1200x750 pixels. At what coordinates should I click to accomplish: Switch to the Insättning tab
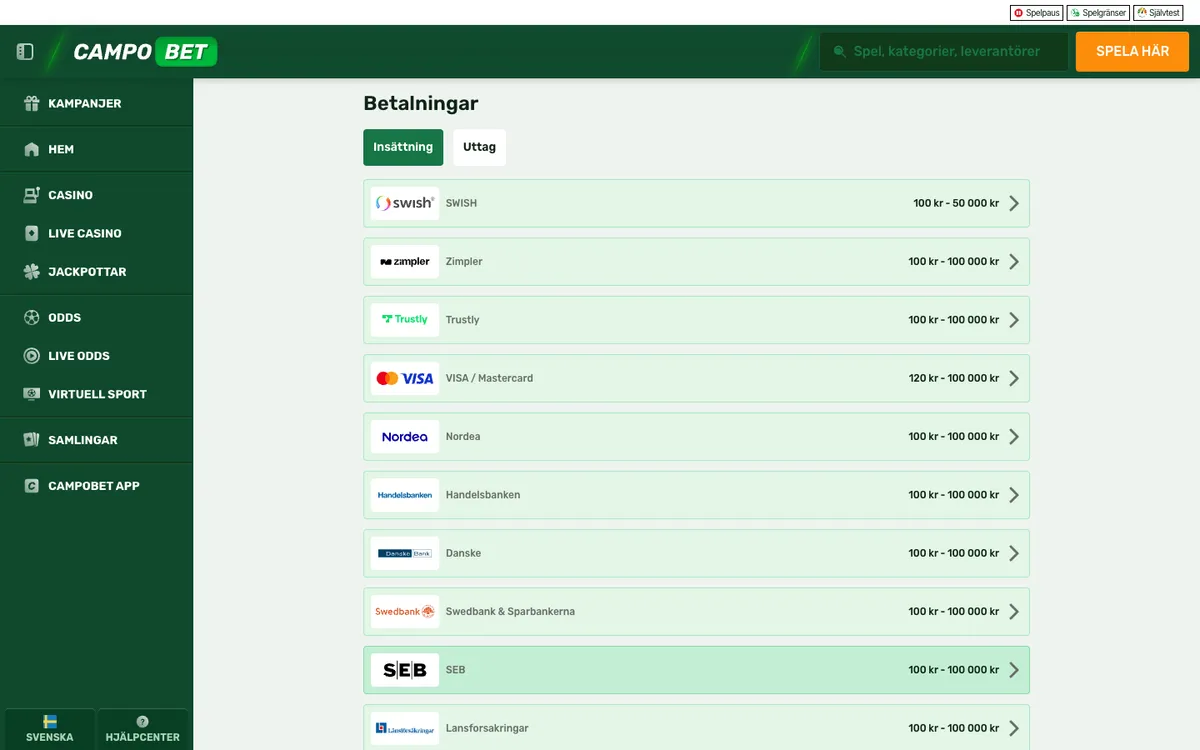coord(403,147)
